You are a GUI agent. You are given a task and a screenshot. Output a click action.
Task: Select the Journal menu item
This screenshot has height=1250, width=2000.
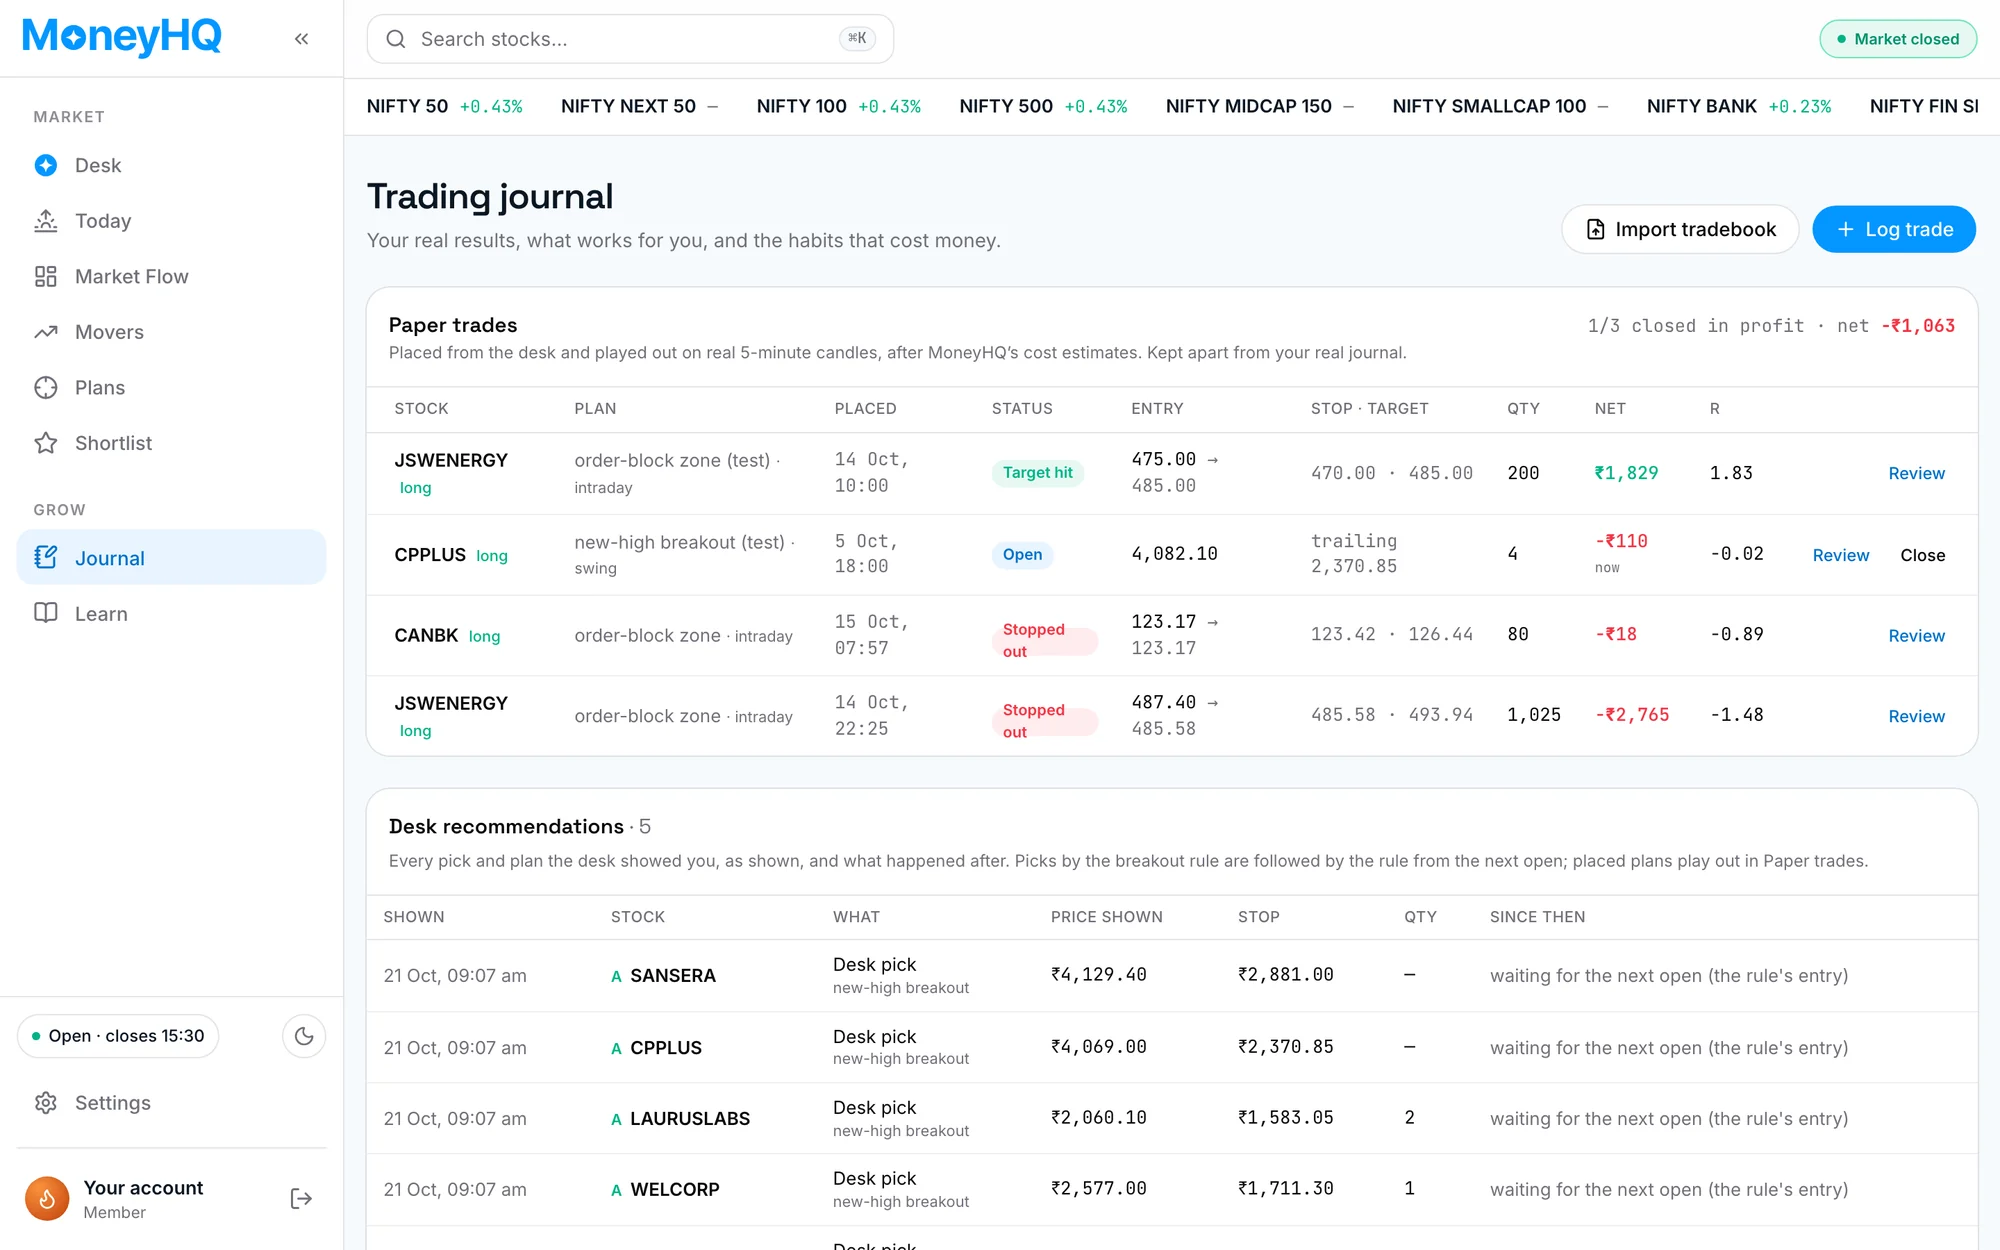click(172, 557)
